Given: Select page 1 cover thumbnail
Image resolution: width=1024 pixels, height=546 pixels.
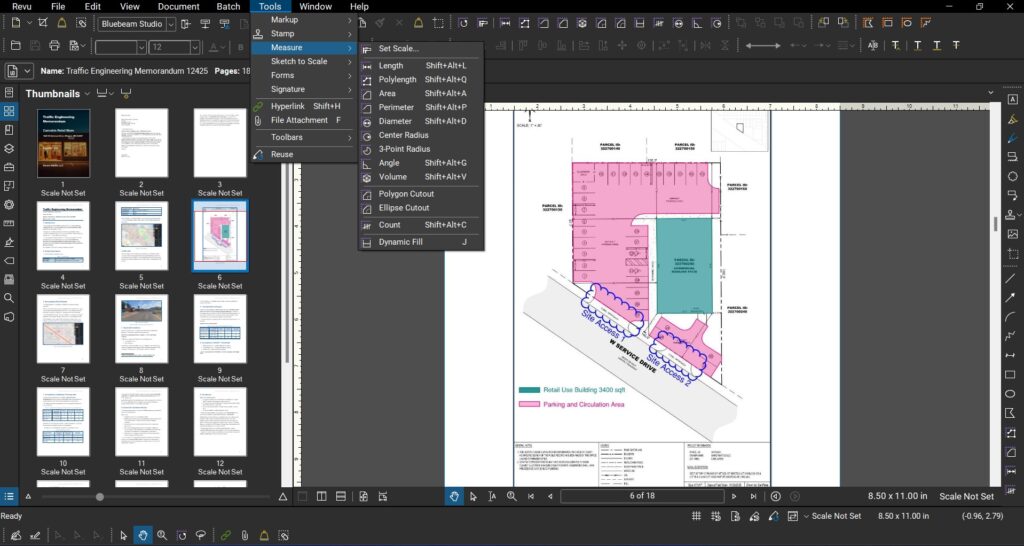Looking at the screenshot, I should [63, 143].
